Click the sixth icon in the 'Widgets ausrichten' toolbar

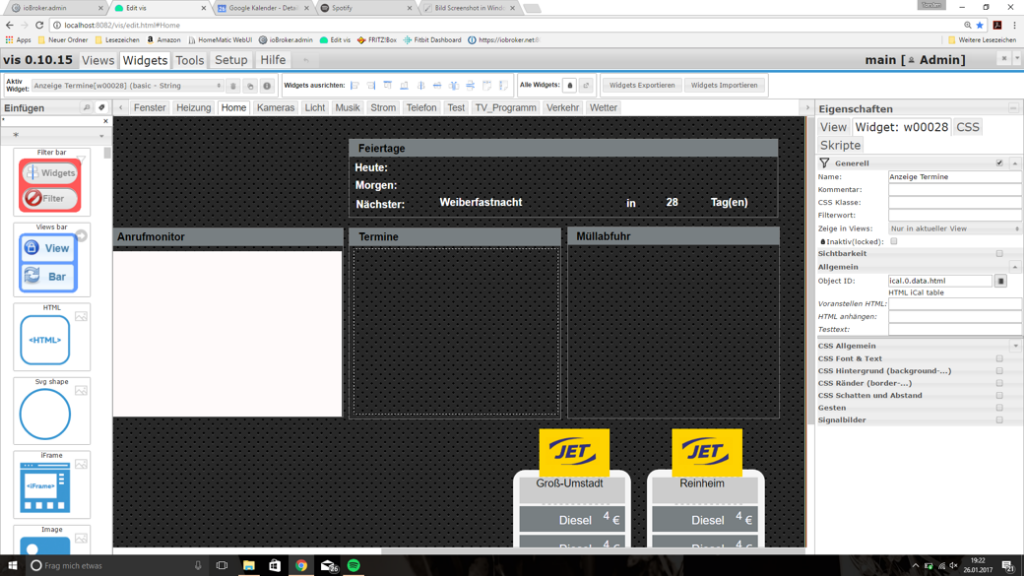coord(437,86)
